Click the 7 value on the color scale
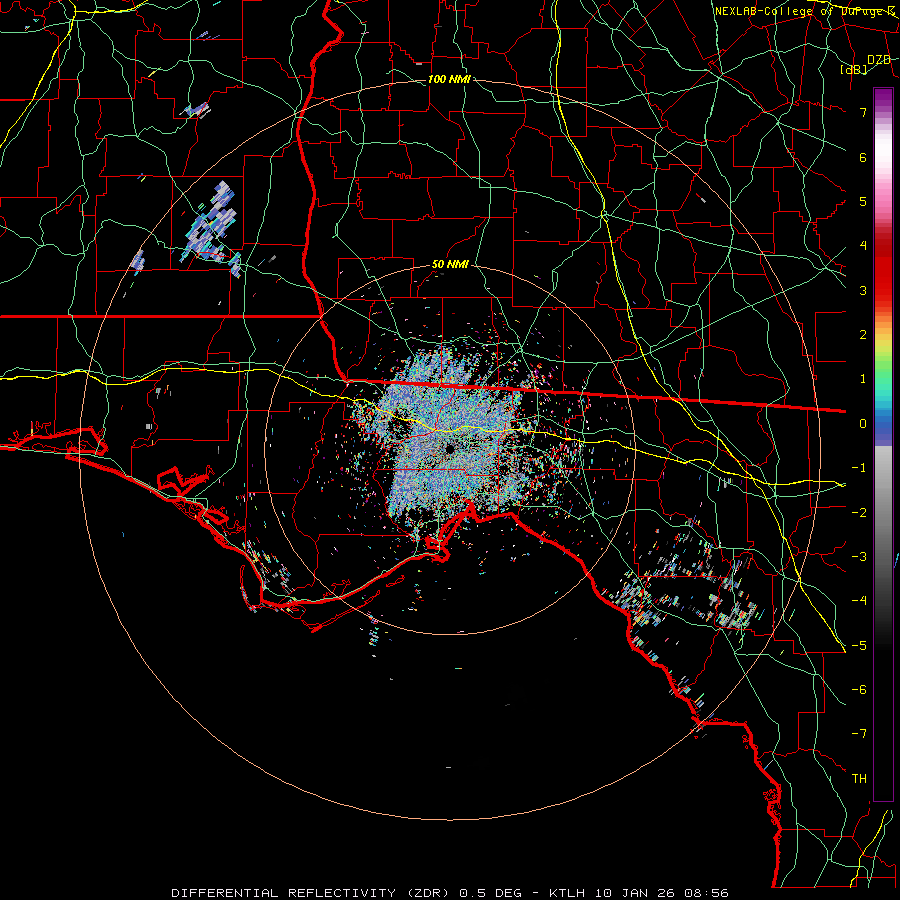 pos(863,112)
